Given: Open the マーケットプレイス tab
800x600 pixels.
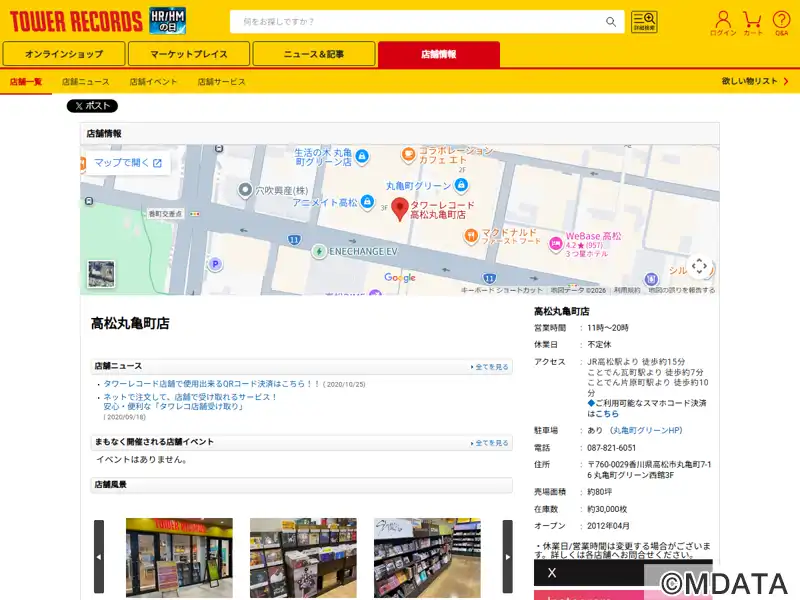Looking at the screenshot, I should 189,54.
